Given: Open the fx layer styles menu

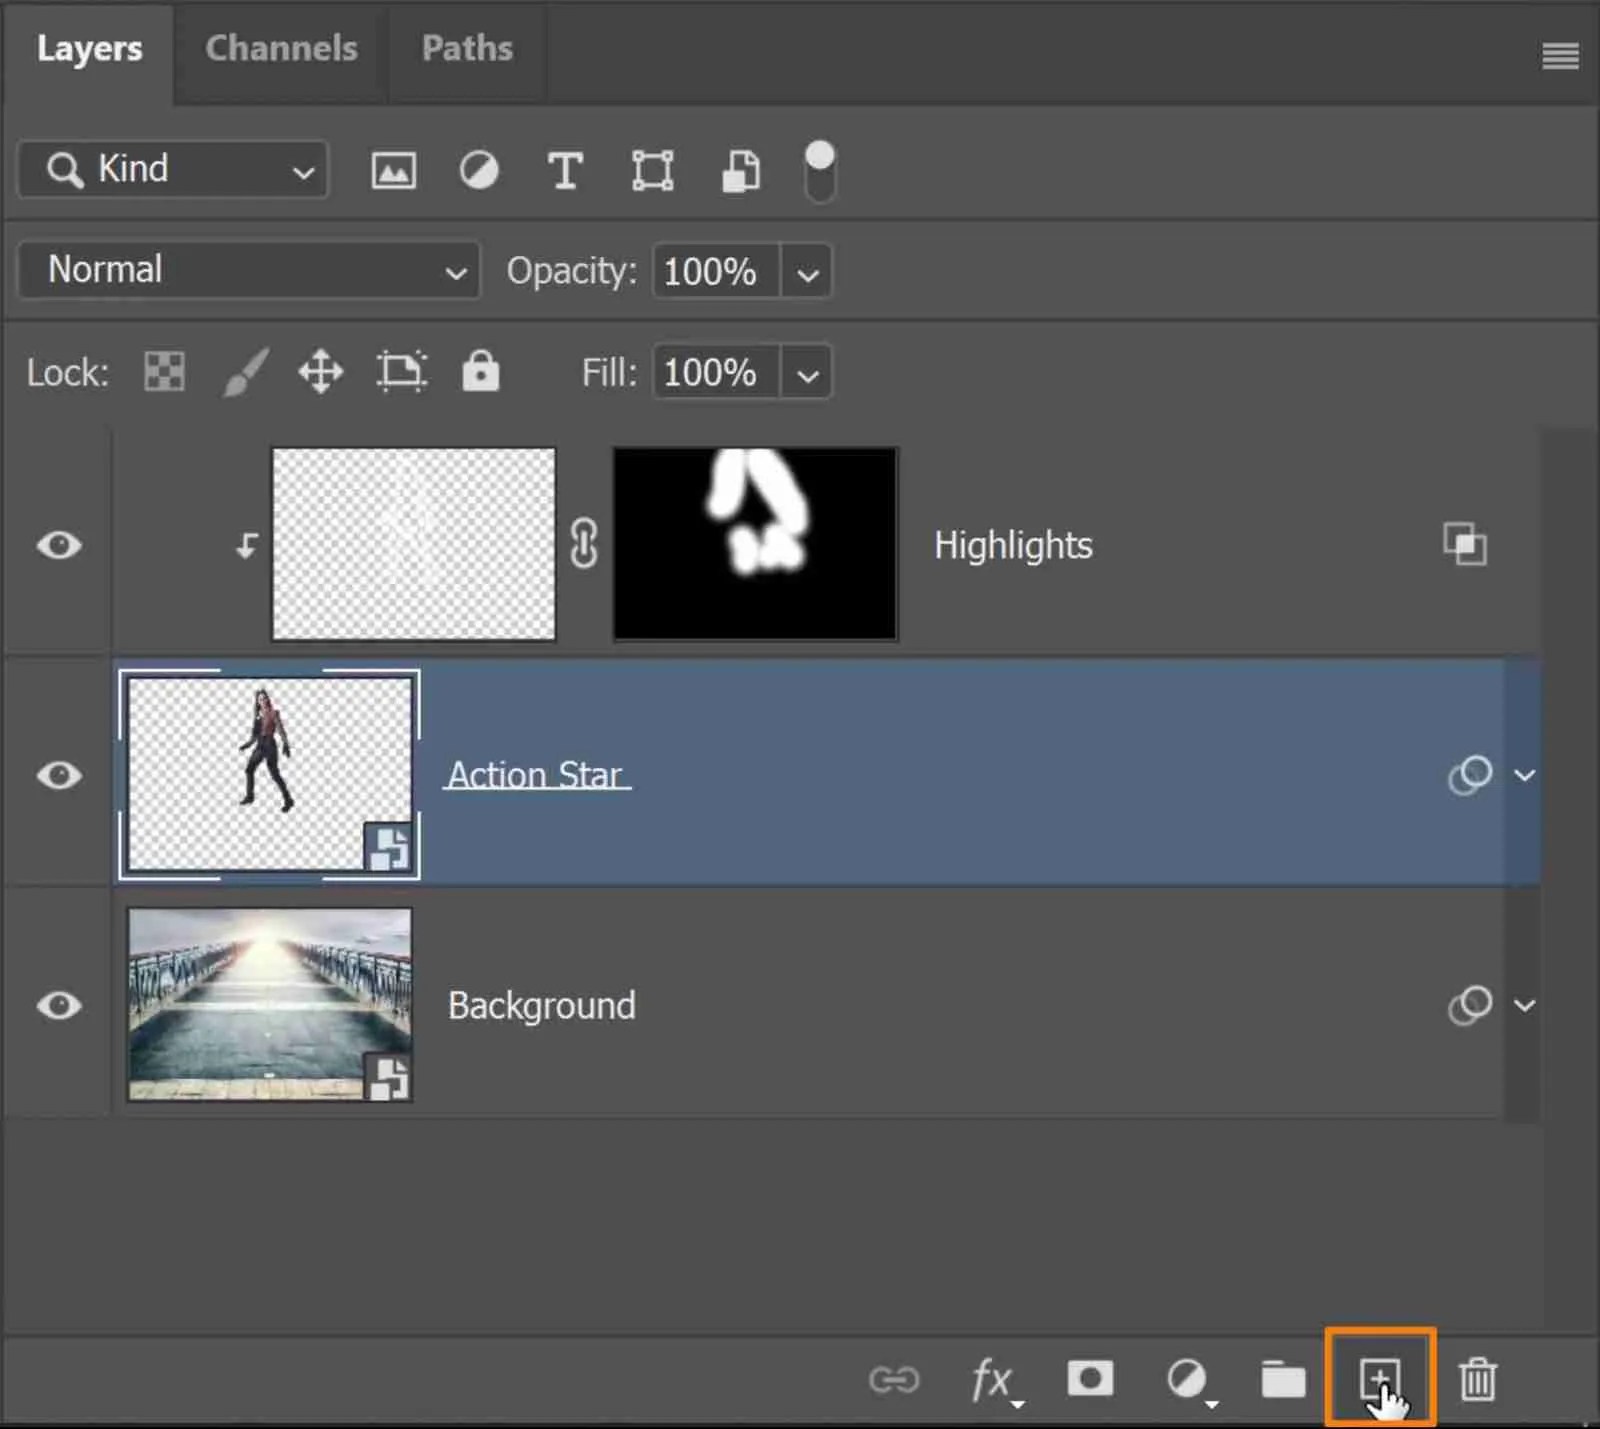Looking at the screenshot, I should coord(992,1378).
